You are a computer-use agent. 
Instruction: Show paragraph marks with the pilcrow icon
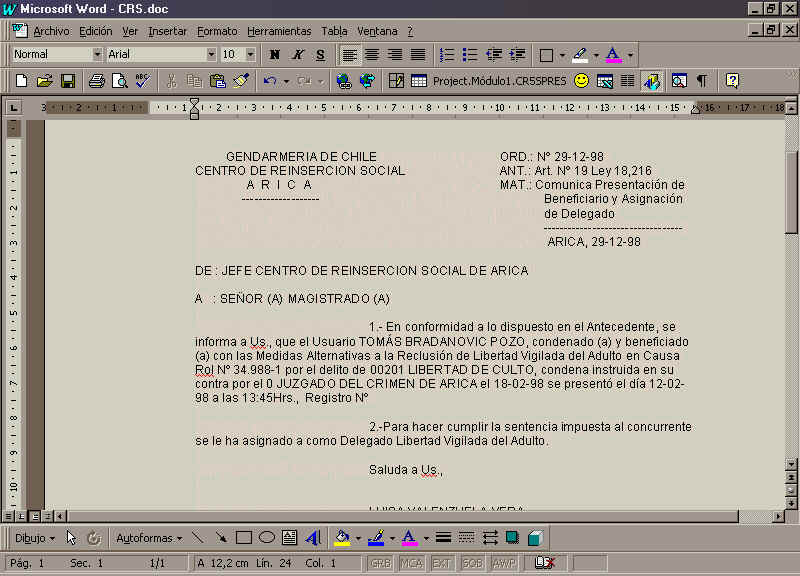point(702,81)
